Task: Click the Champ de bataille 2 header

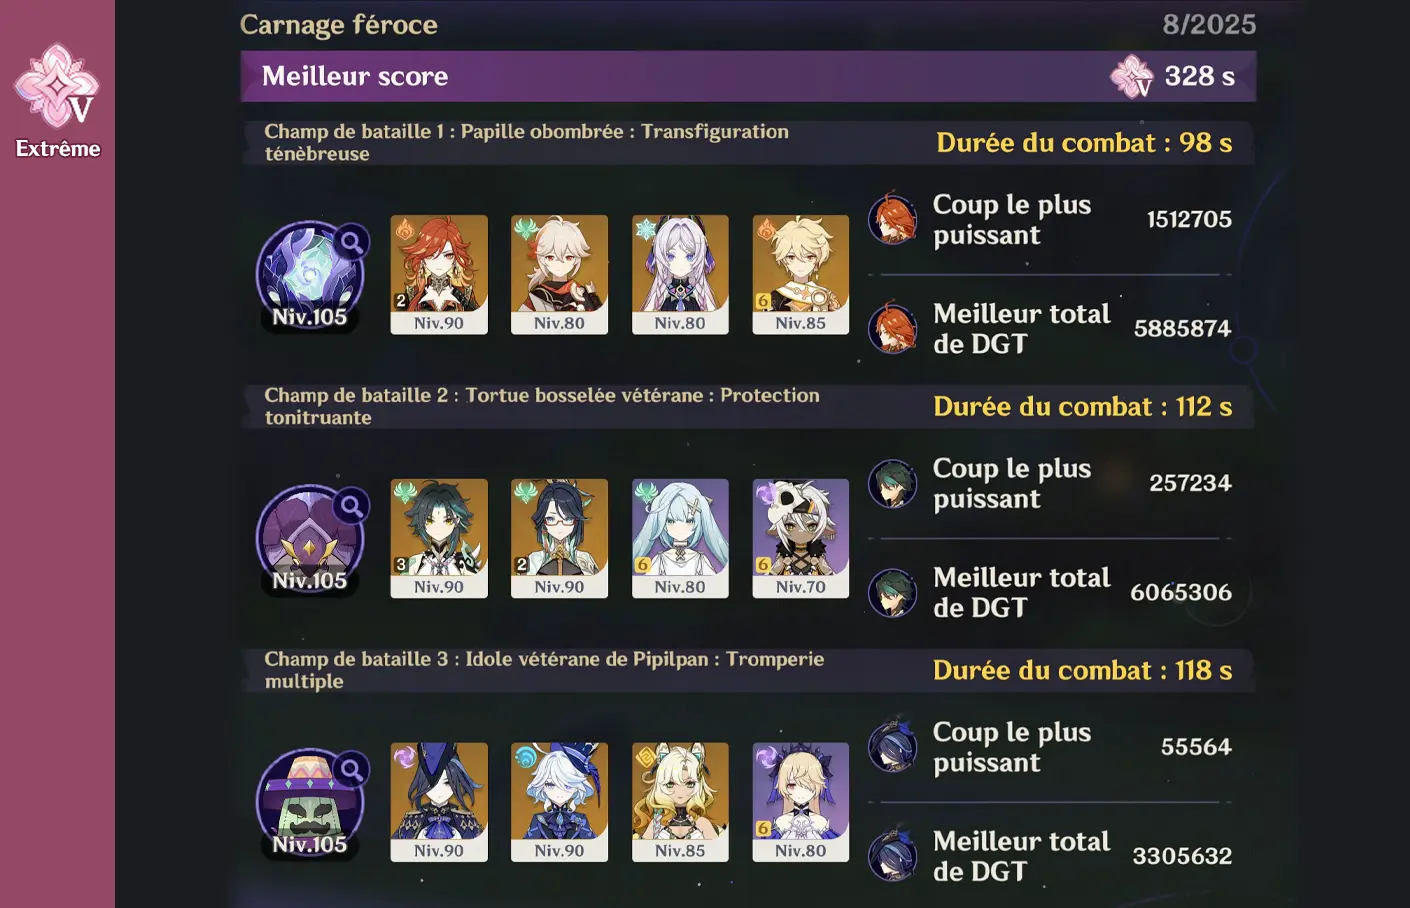Action: [x=748, y=407]
